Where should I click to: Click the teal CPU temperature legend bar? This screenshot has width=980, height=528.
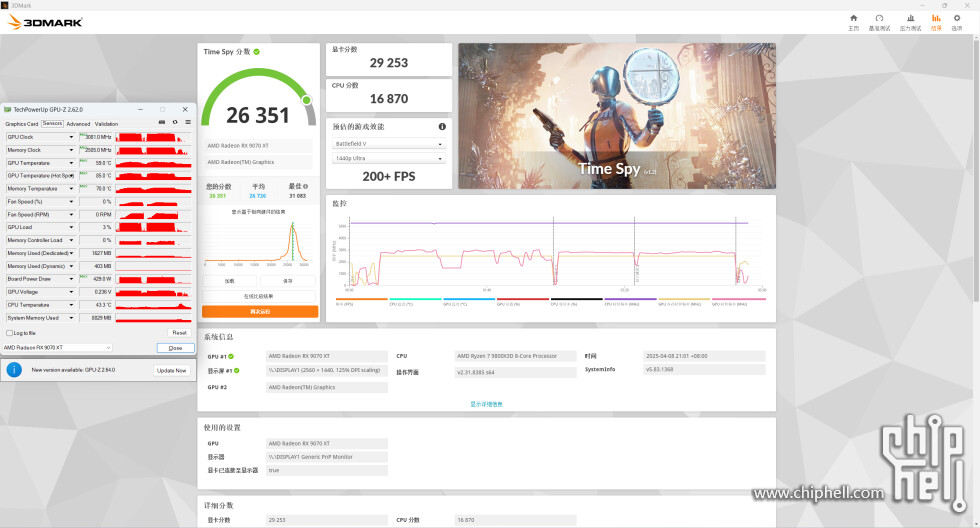(x=415, y=299)
